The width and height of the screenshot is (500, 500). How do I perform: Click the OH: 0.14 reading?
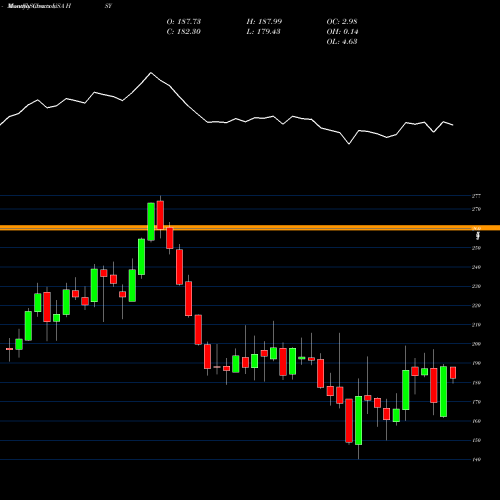pos(342,32)
